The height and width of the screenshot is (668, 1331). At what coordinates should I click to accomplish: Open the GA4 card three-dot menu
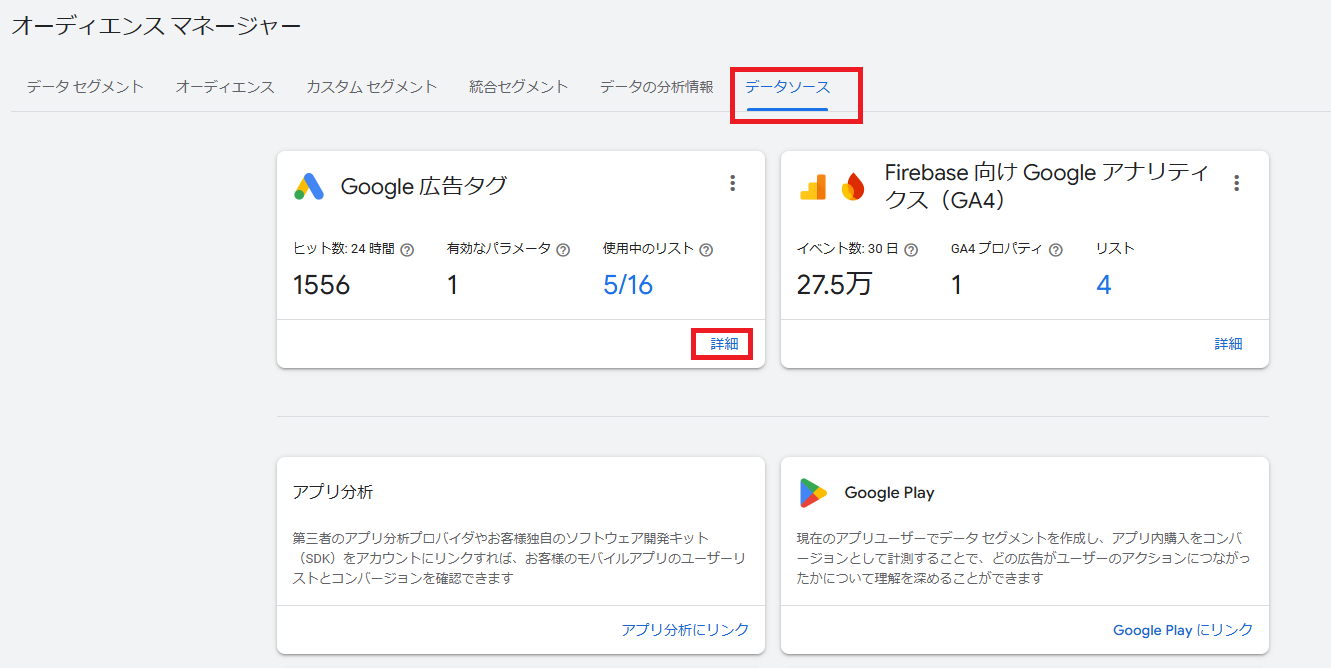coord(1236,183)
